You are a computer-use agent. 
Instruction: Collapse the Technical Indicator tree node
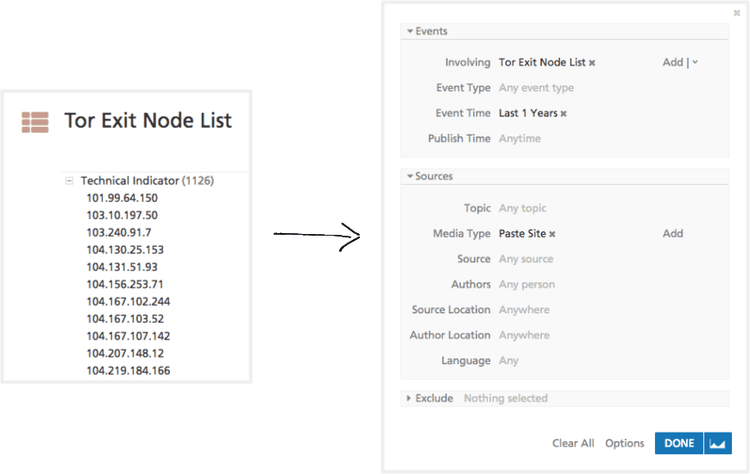pyautogui.click(x=69, y=181)
